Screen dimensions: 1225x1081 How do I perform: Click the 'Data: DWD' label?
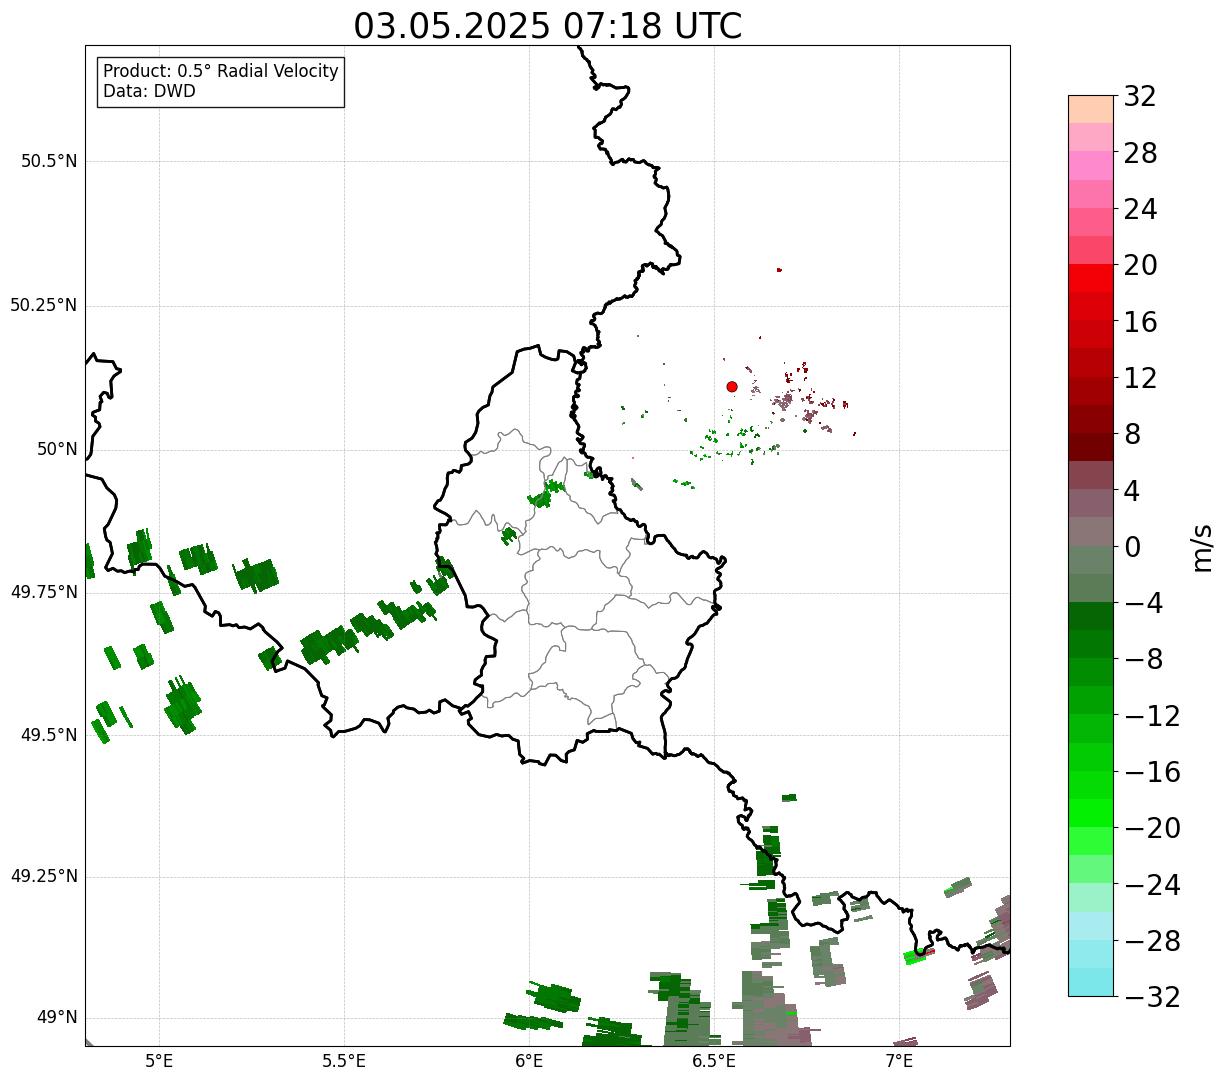tap(149, 91)
